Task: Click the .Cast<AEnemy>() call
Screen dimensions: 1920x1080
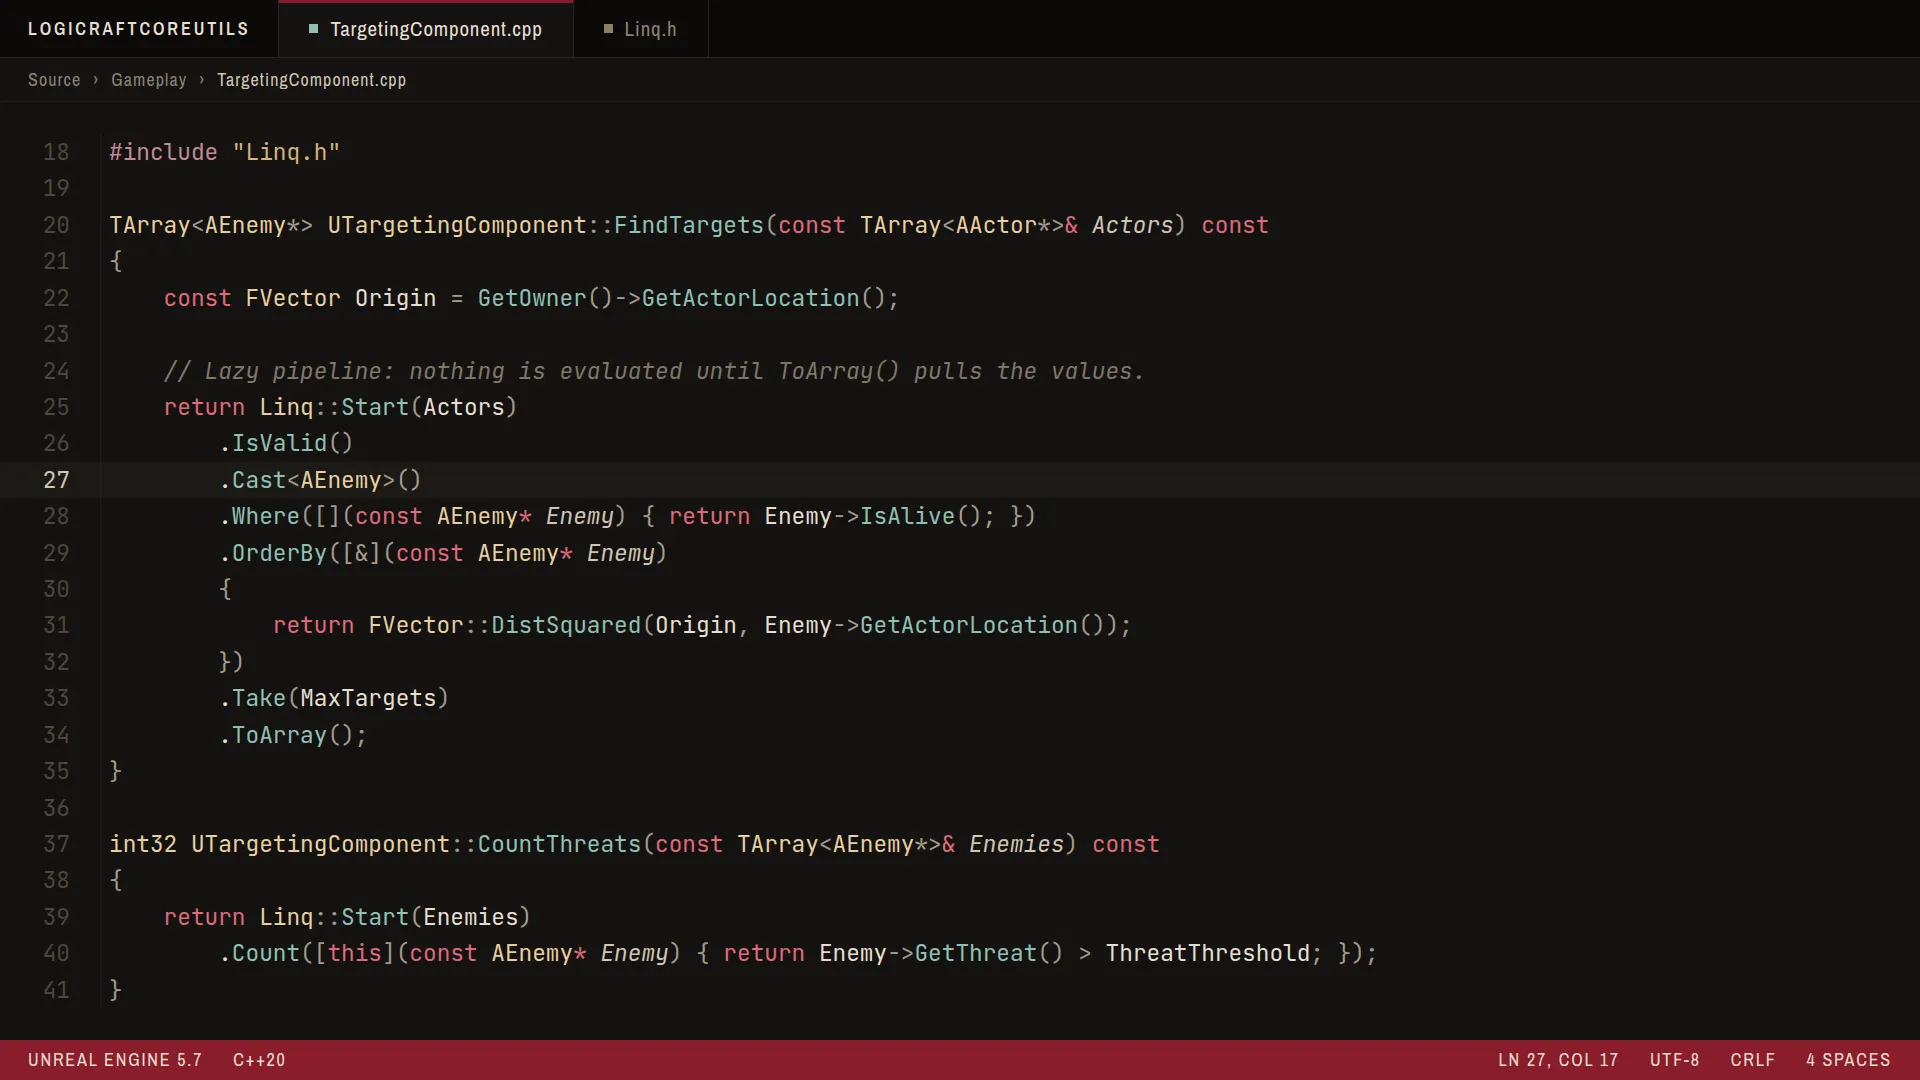Action: tap(320, 480)
